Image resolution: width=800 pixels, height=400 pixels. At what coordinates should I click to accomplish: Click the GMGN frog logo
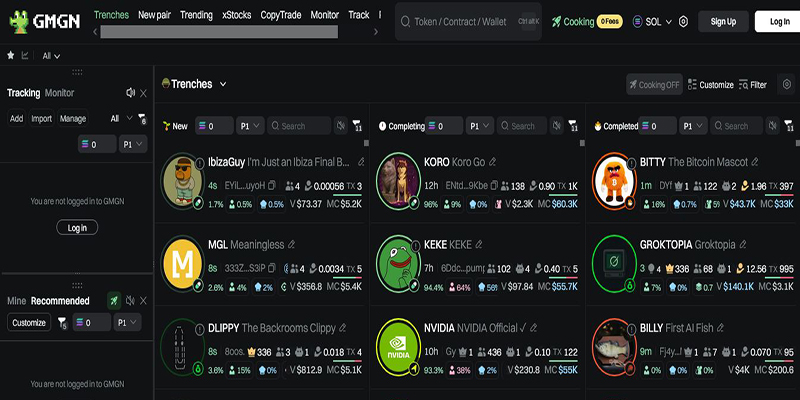point(19,22)
